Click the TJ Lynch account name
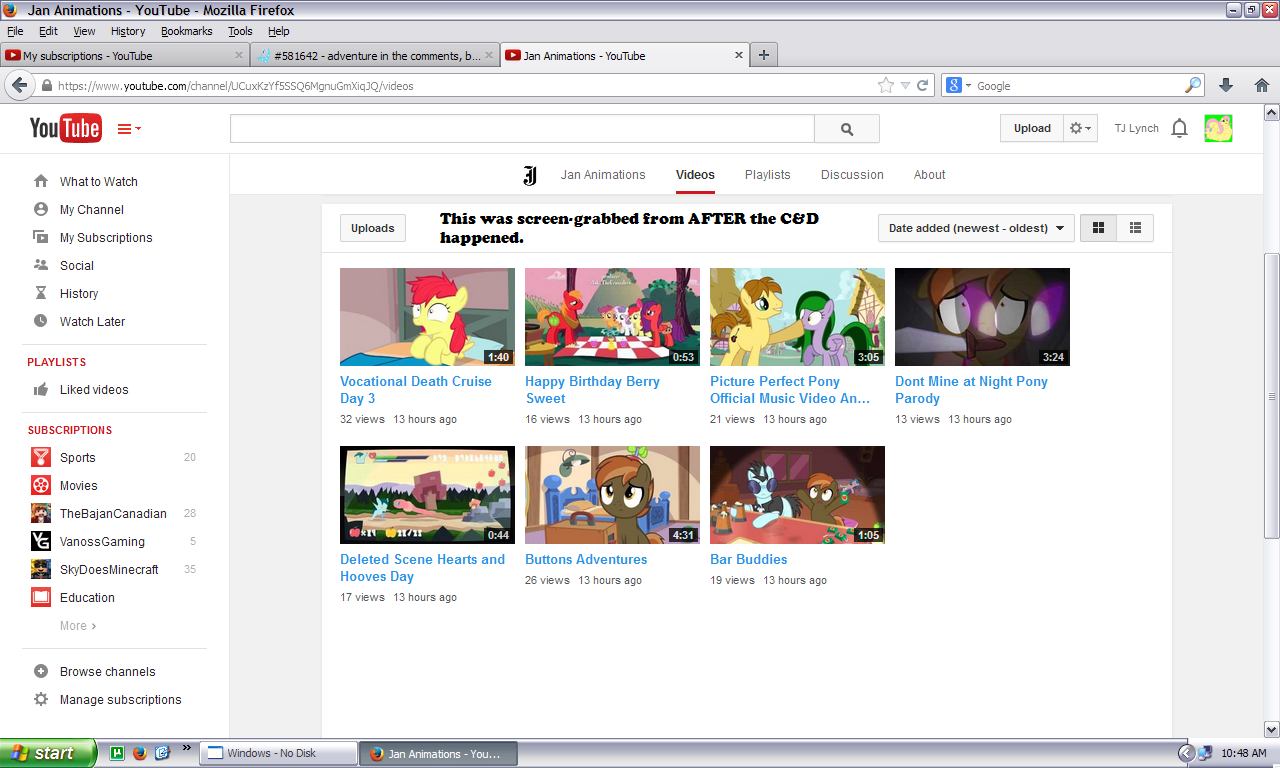Image resolution: width=1280 pixels, height=768 pixels. tap(1136, 128)
